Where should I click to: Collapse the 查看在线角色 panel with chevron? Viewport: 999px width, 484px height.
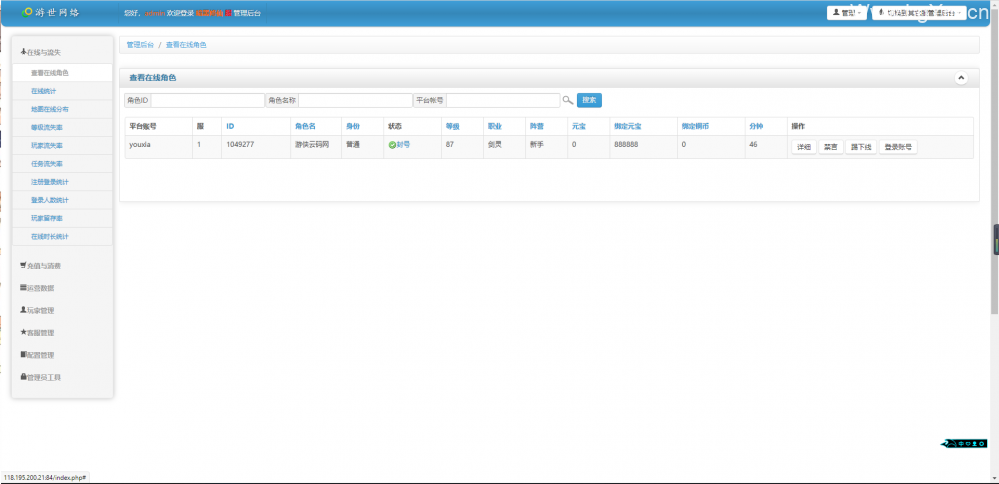point(961,78)
